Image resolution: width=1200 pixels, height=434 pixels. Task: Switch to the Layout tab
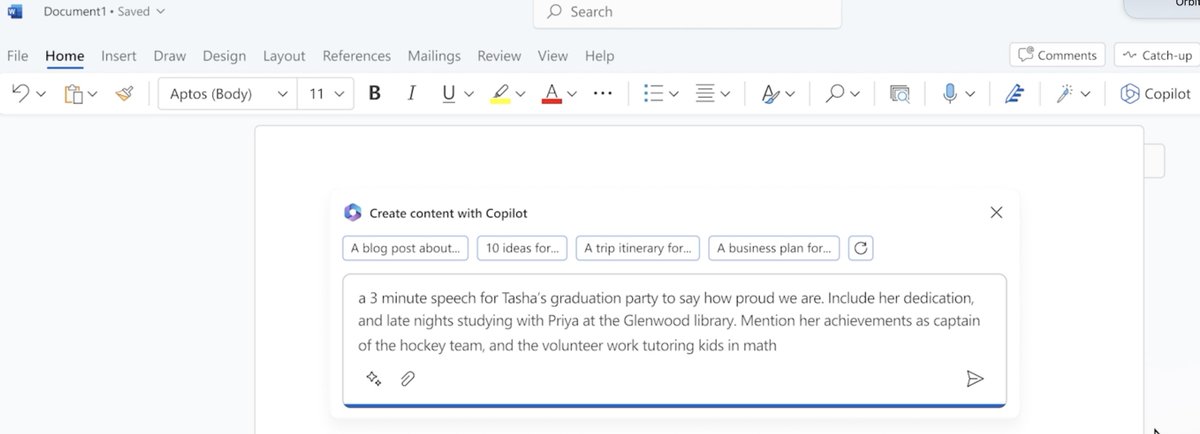284,56
